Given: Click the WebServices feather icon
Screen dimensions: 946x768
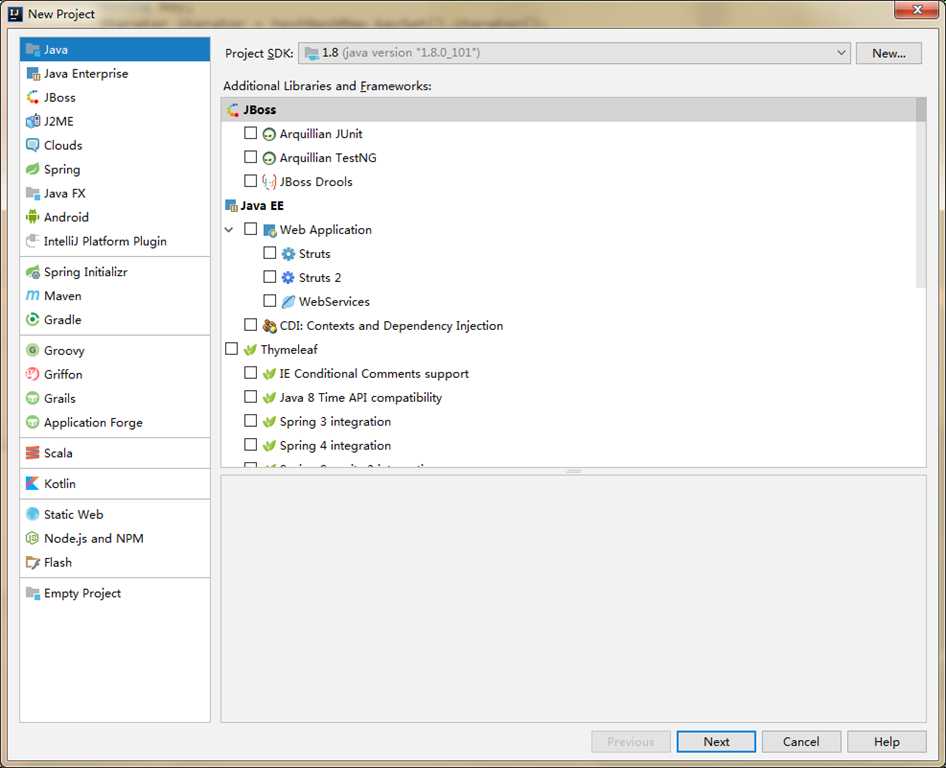Looking at the screenshot, I should click(x=288, y=302).
